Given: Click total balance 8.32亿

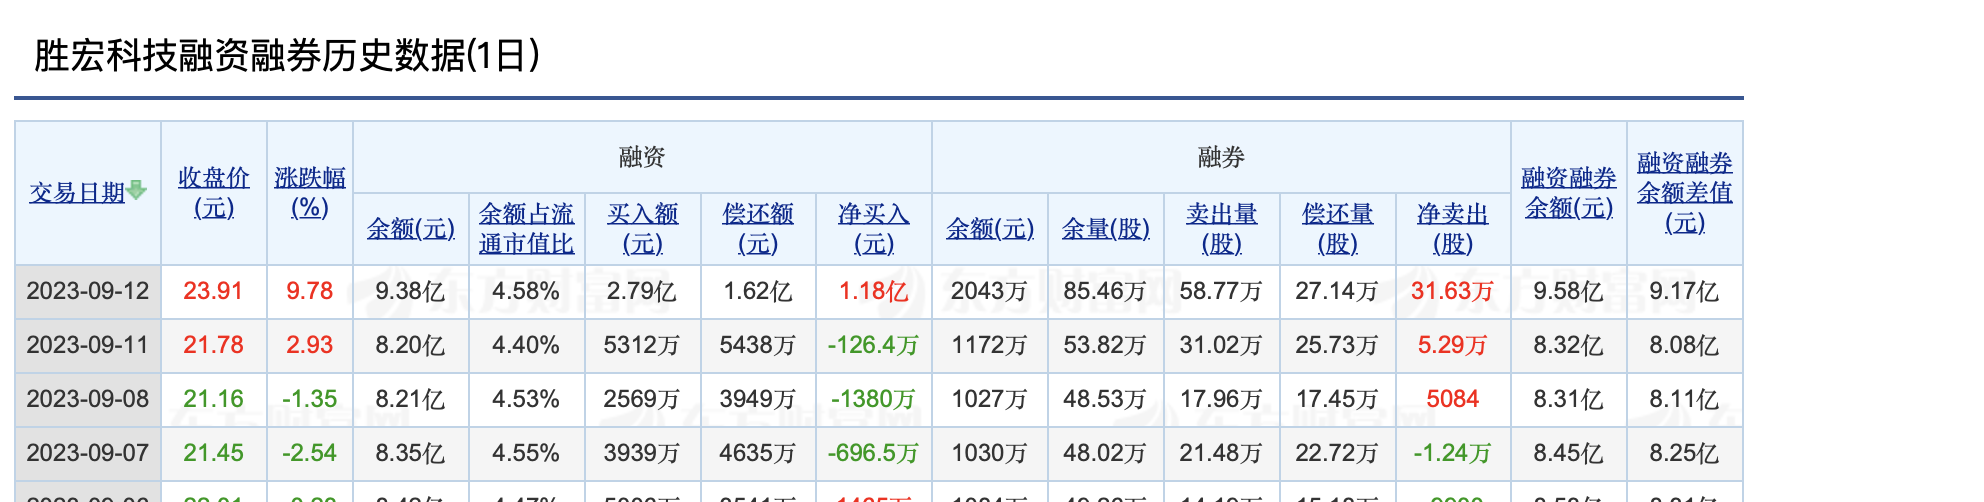Looking at the screenshot, I should tap(1569, 345).
